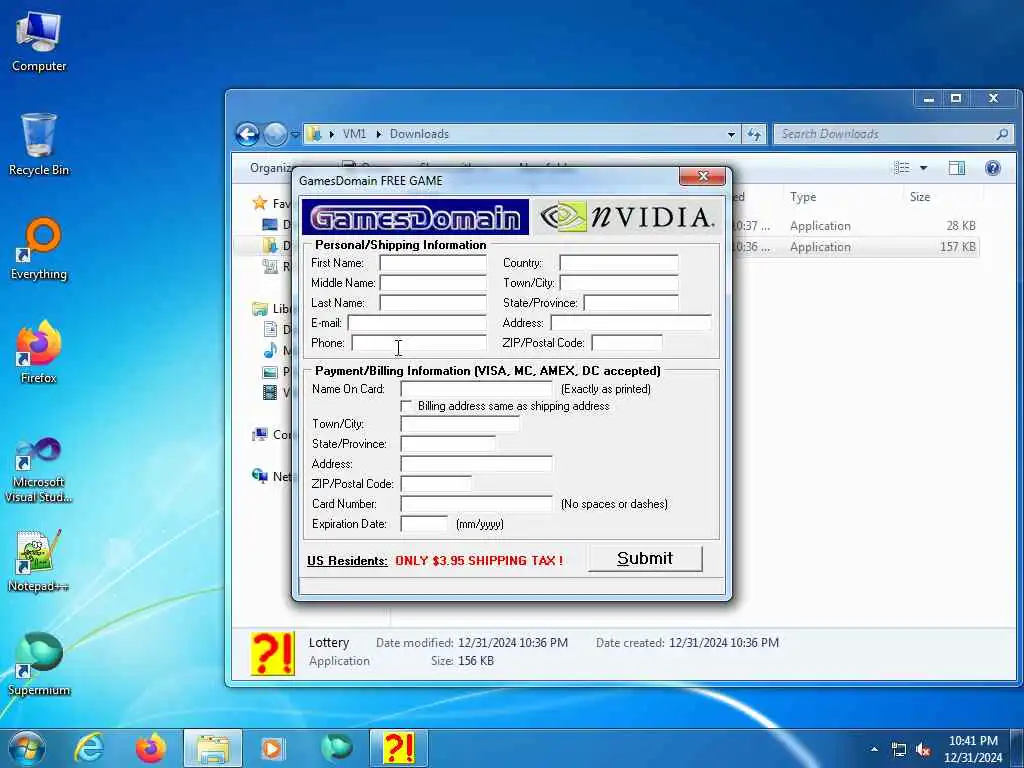
Task: Click the NVIDIA logo banner
Action: 628,217
